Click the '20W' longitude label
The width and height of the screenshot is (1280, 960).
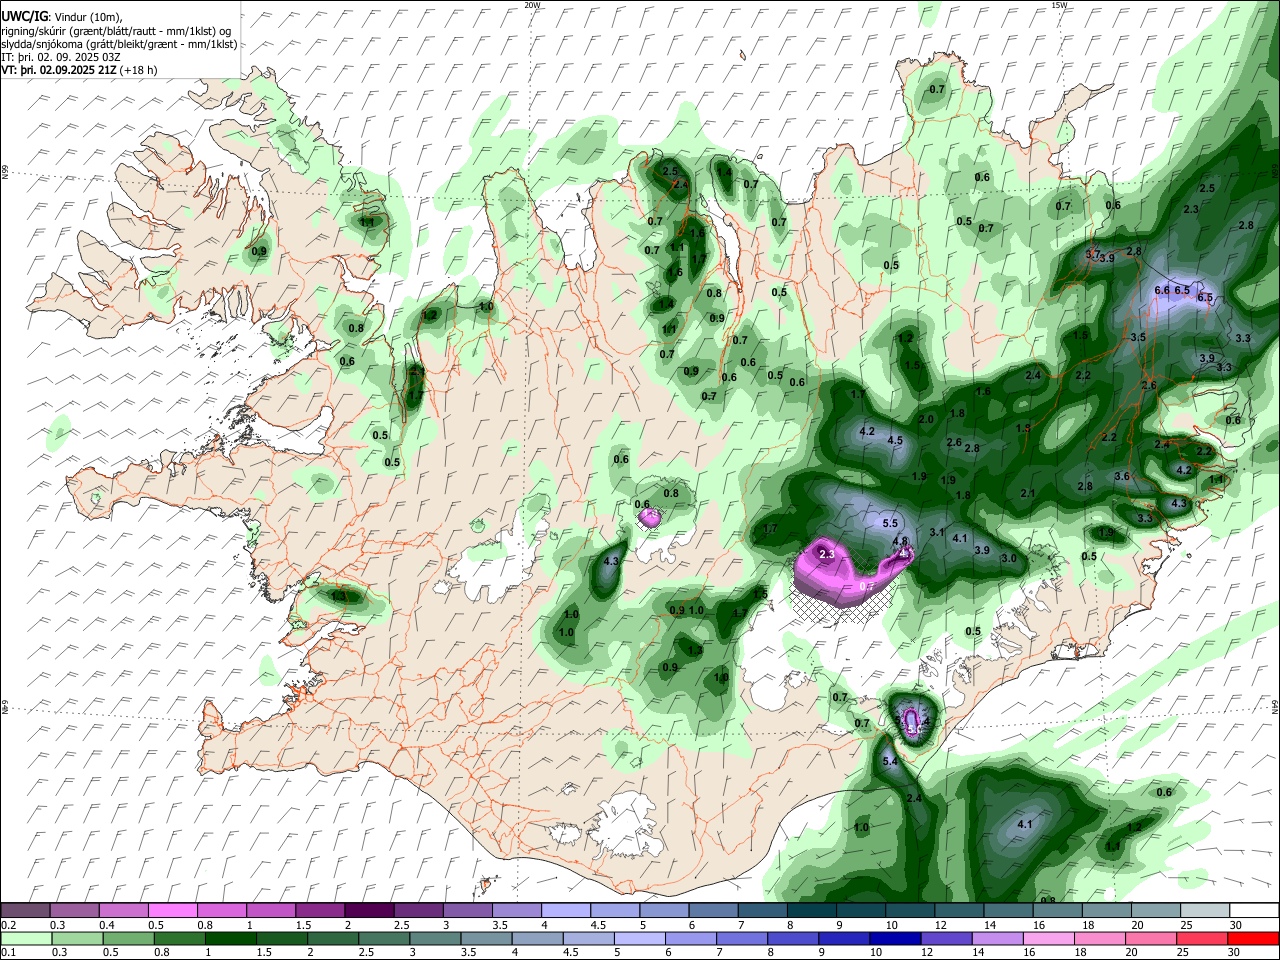[x=532, y=5]
